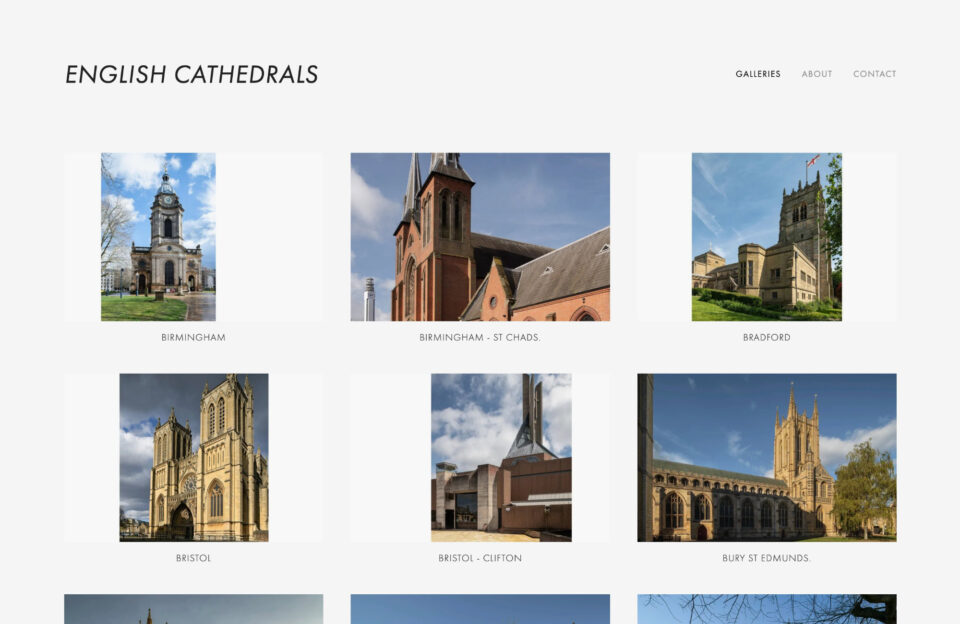Open the Bradford cathedral photo thumbnail
This screenshot has height=624, width=960.
tap(767, 237)
